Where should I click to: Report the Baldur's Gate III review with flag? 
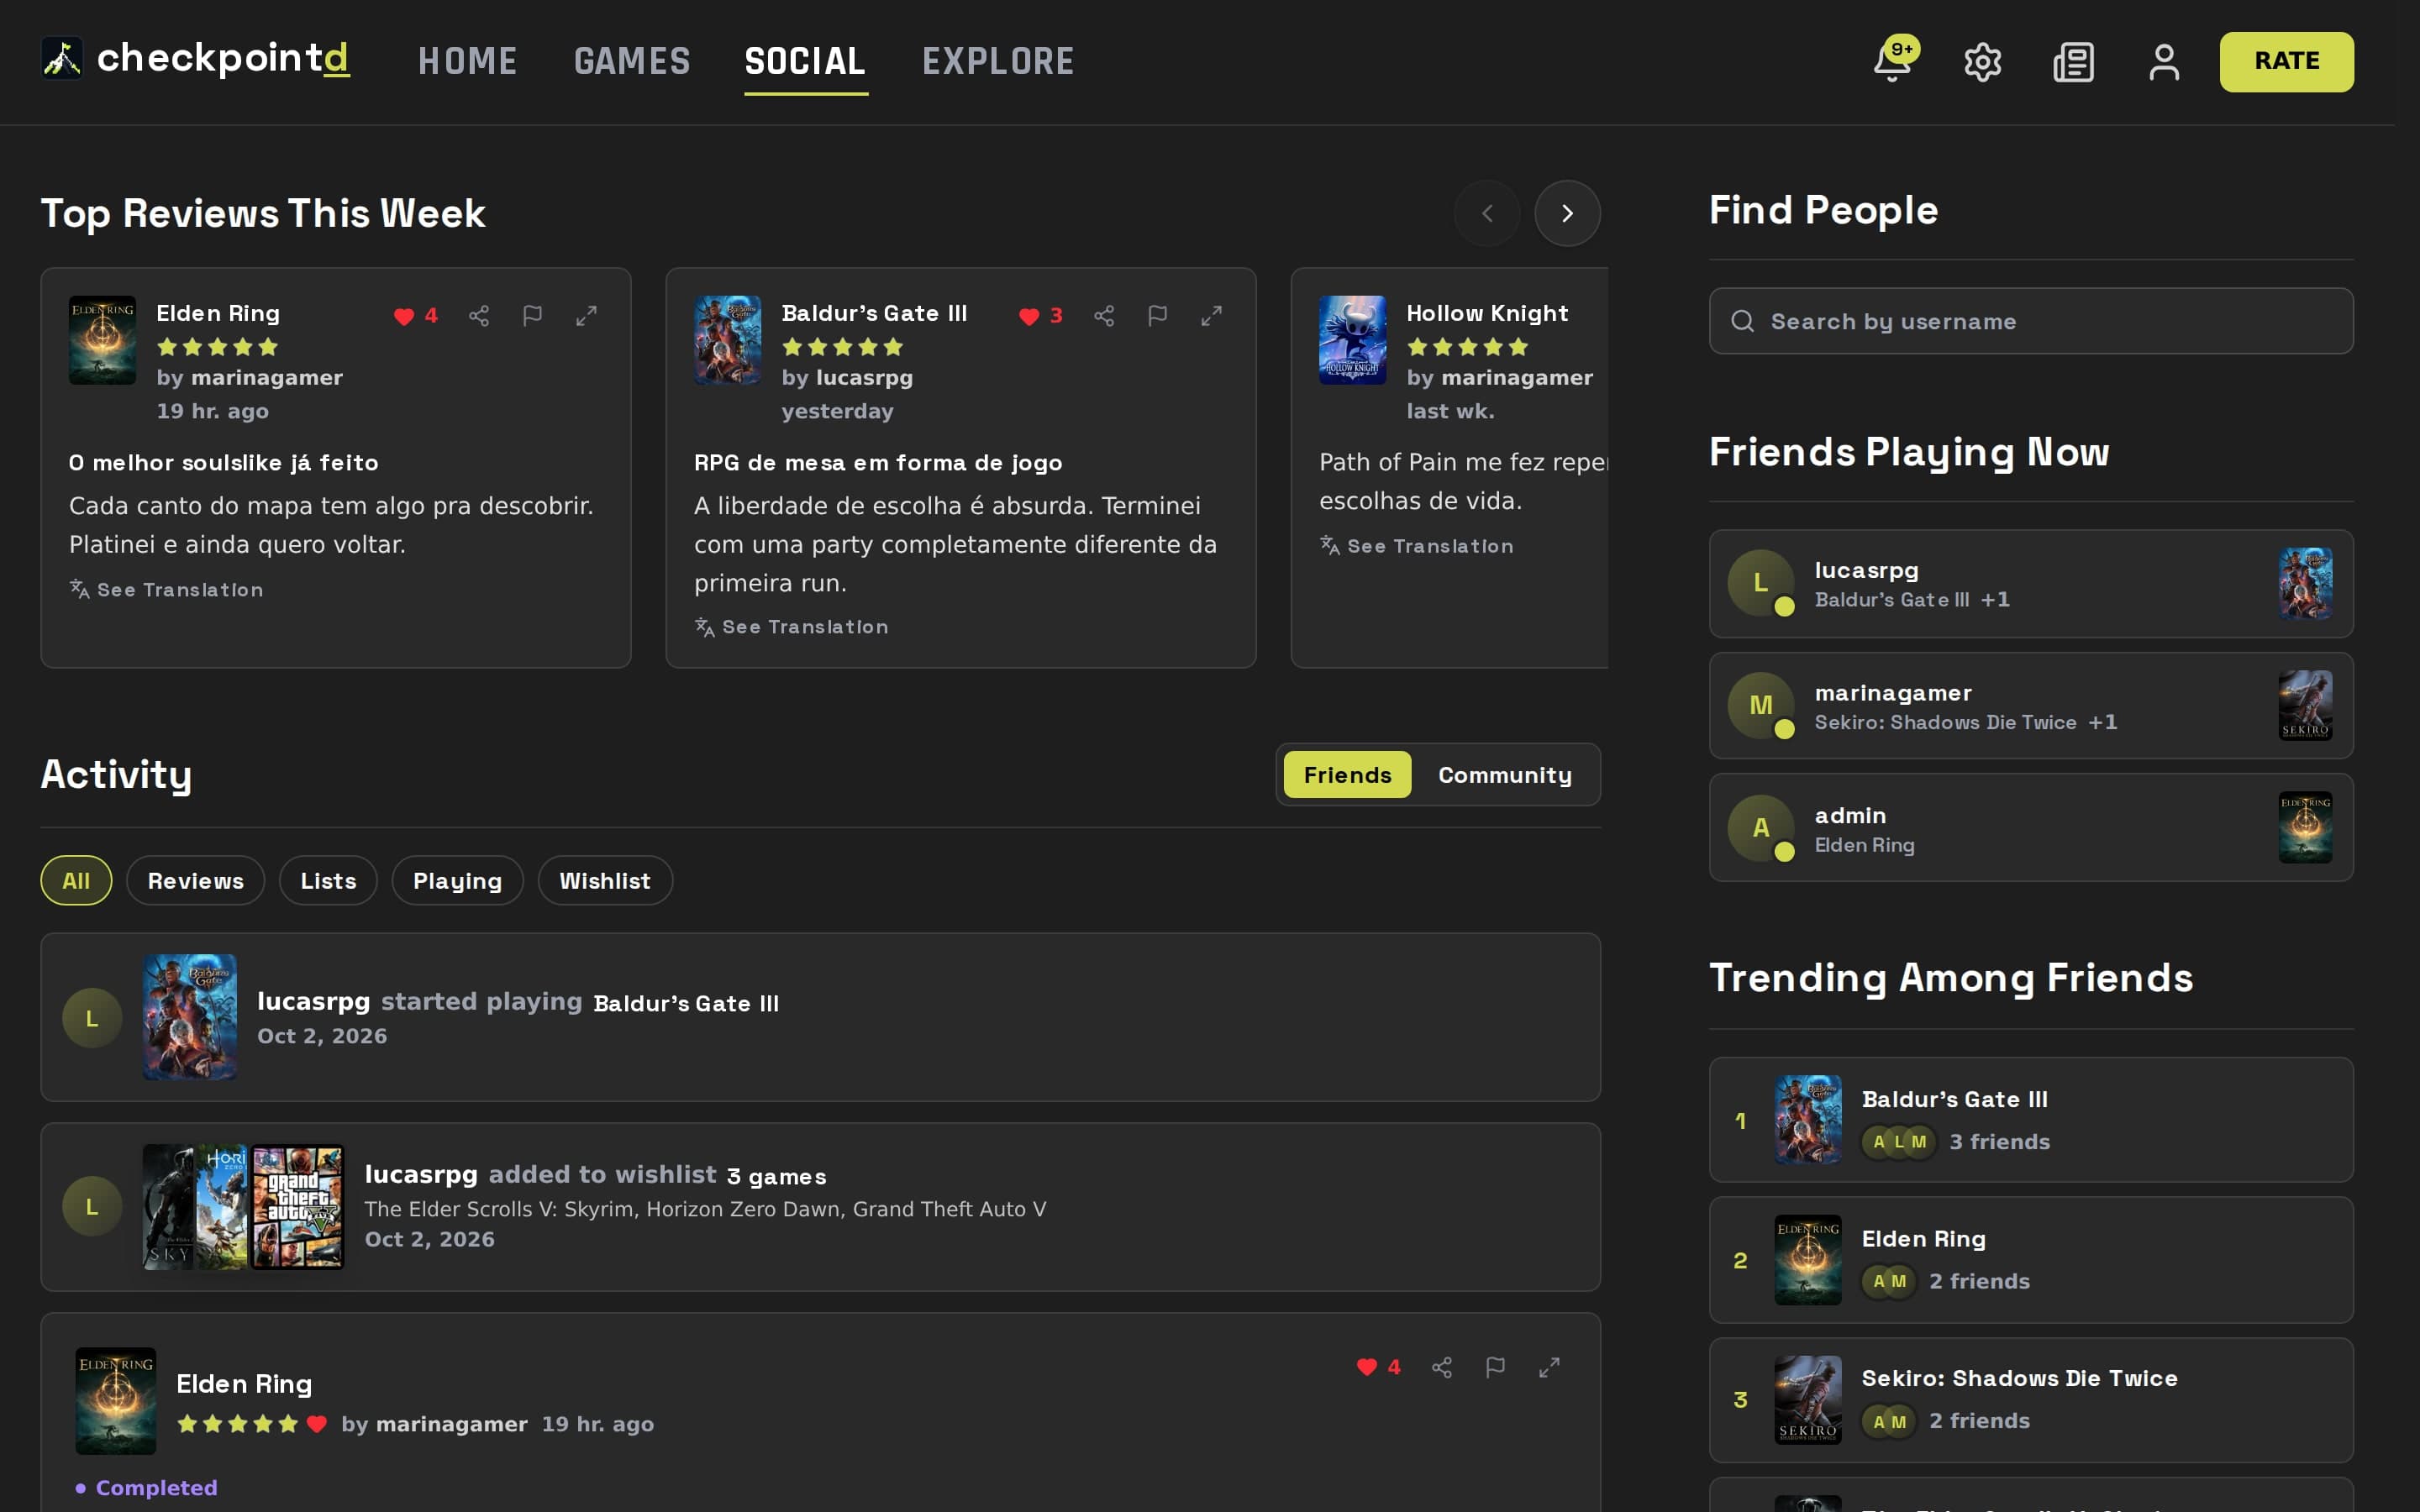(x=1158, y=316)
